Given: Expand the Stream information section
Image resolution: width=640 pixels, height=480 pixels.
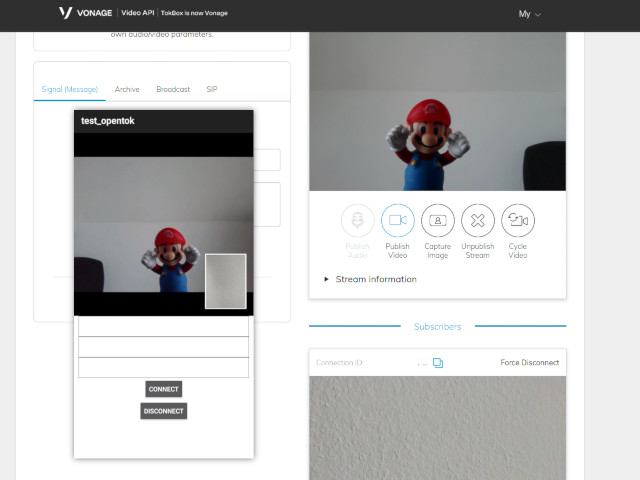Looking at the screenshot, I should [x=371, y=279].
